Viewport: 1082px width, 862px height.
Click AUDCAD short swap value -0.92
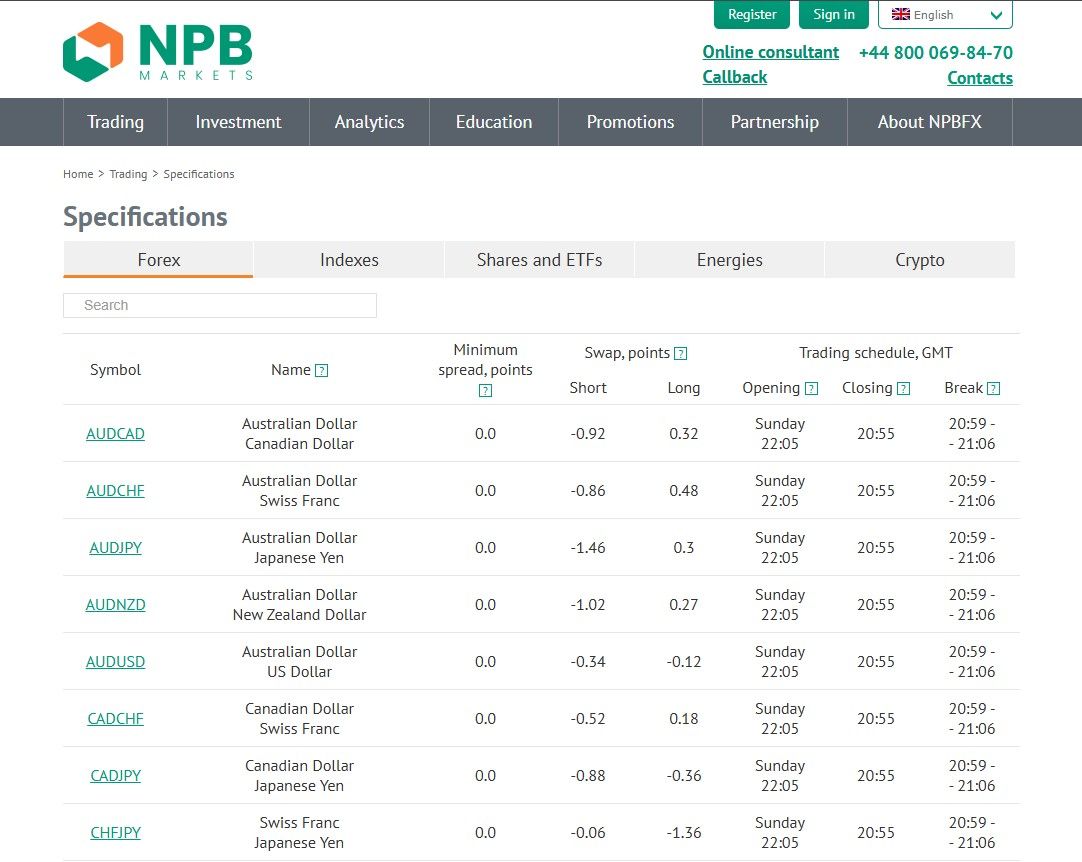tap(588, 433)
